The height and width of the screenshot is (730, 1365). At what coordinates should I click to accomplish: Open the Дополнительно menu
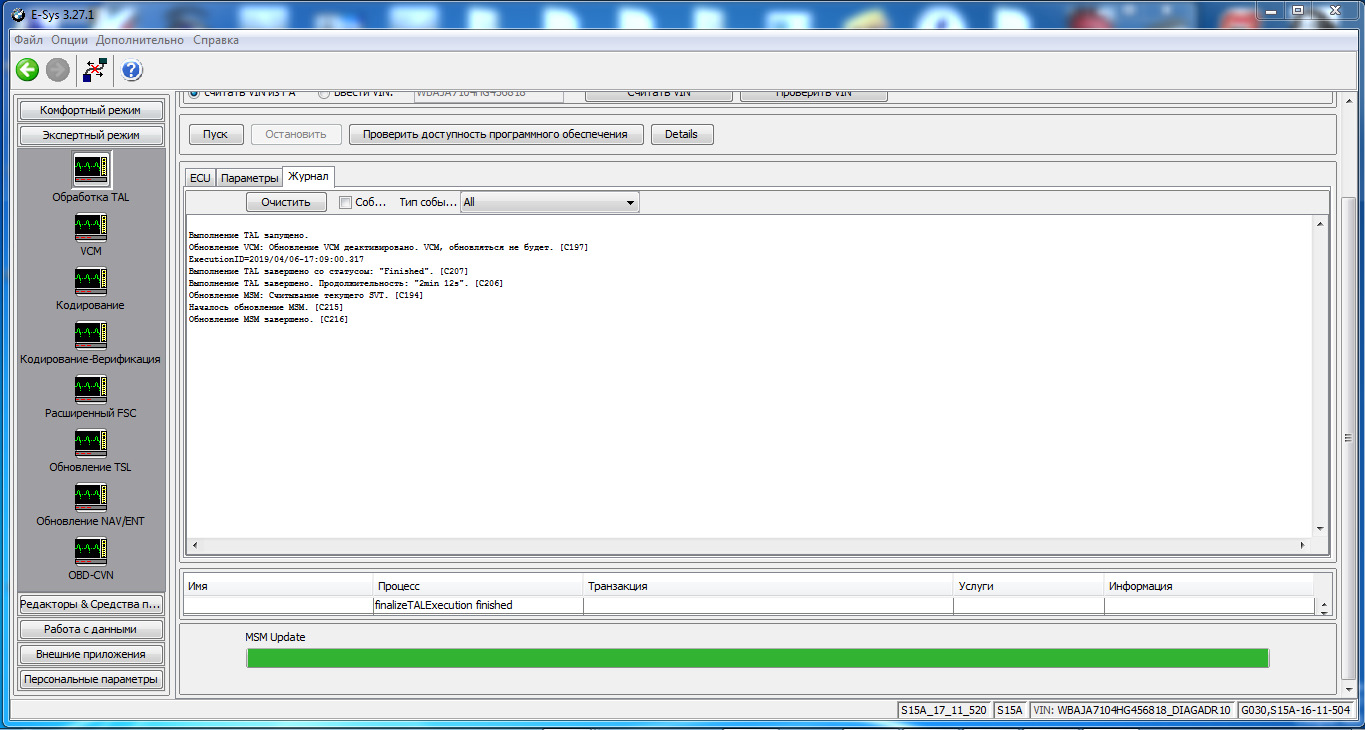coord(138,40)
